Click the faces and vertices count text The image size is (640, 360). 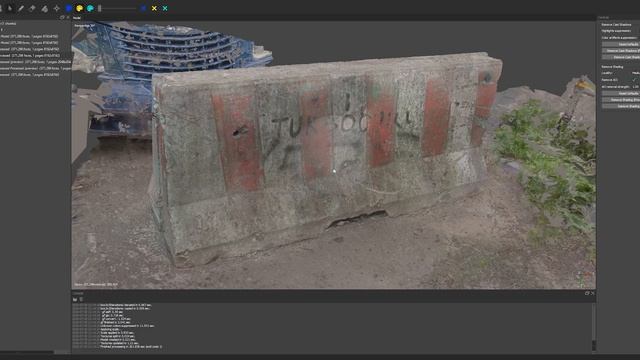point(96,284)
